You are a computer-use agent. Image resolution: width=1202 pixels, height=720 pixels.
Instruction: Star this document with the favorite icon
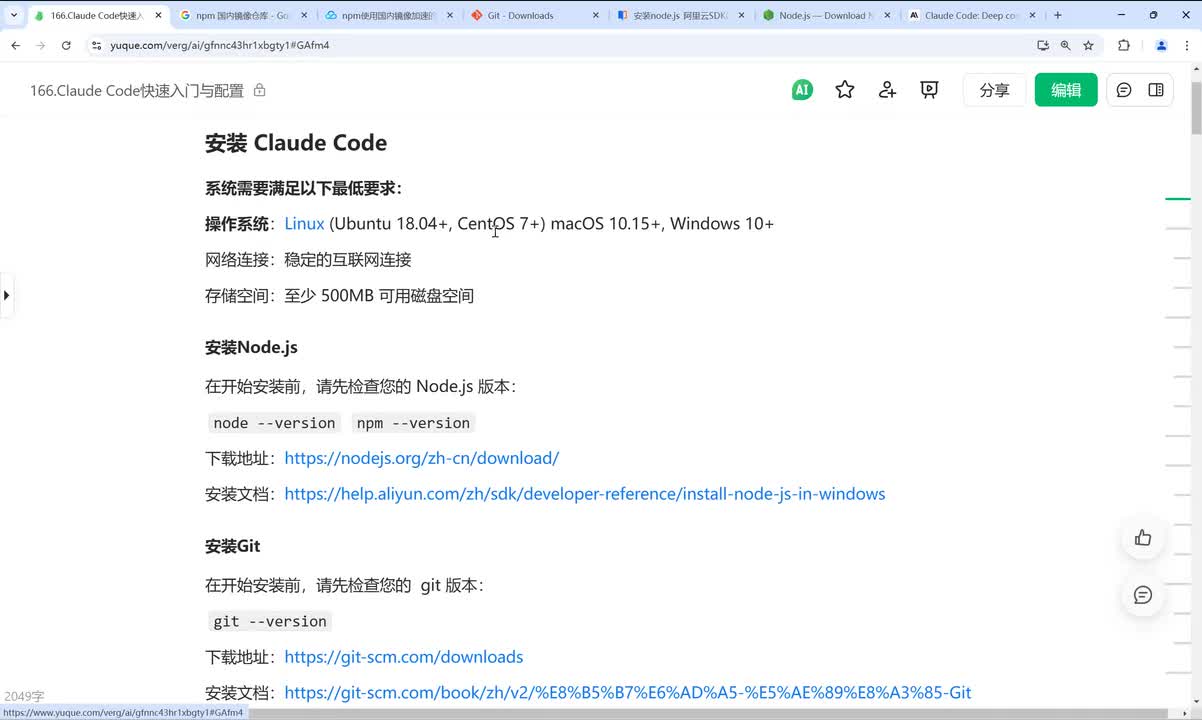(x=845, y=90)
